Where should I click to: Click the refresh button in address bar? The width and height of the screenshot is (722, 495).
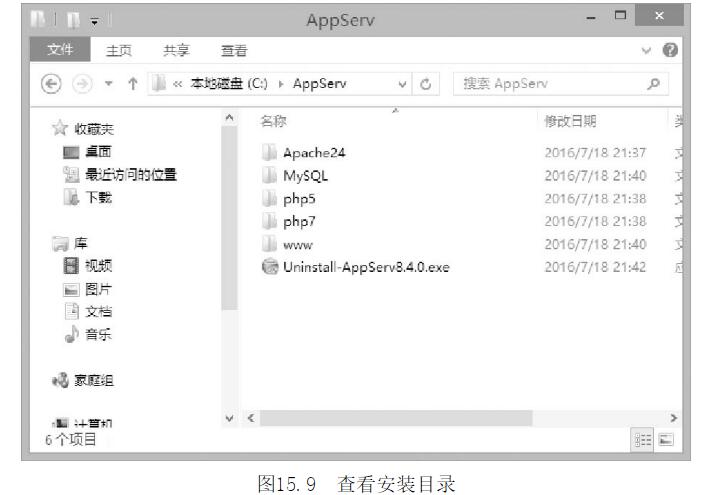pyautogui.click(x=425, y=85)
